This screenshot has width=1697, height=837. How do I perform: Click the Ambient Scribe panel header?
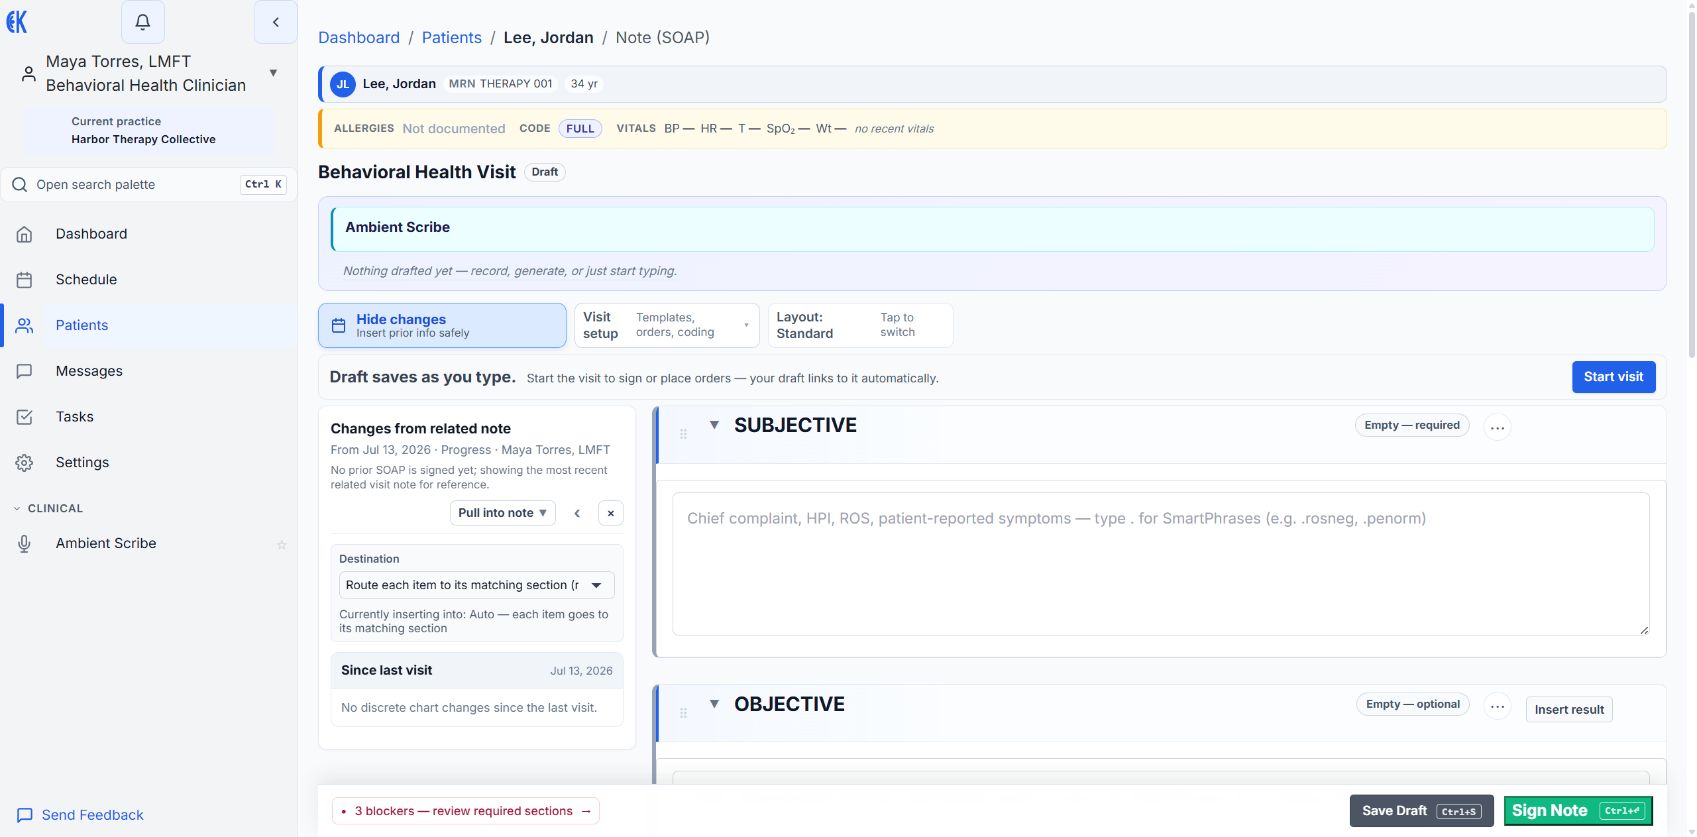992,228
